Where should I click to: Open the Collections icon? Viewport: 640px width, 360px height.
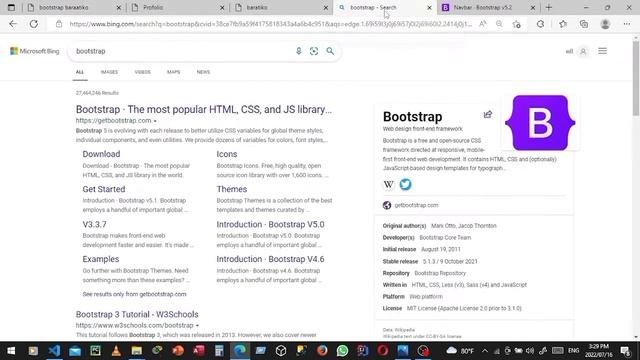pyautogui.click(x=584, y=24)
